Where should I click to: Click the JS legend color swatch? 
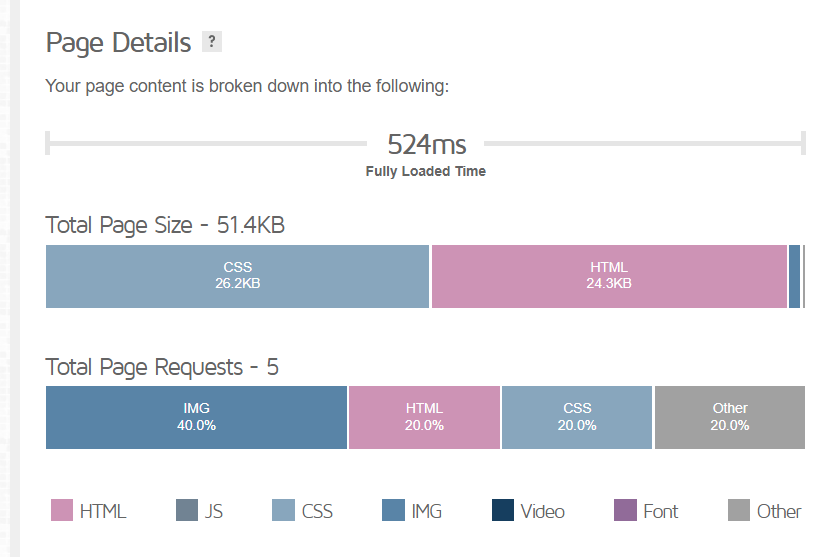[187, 511]
